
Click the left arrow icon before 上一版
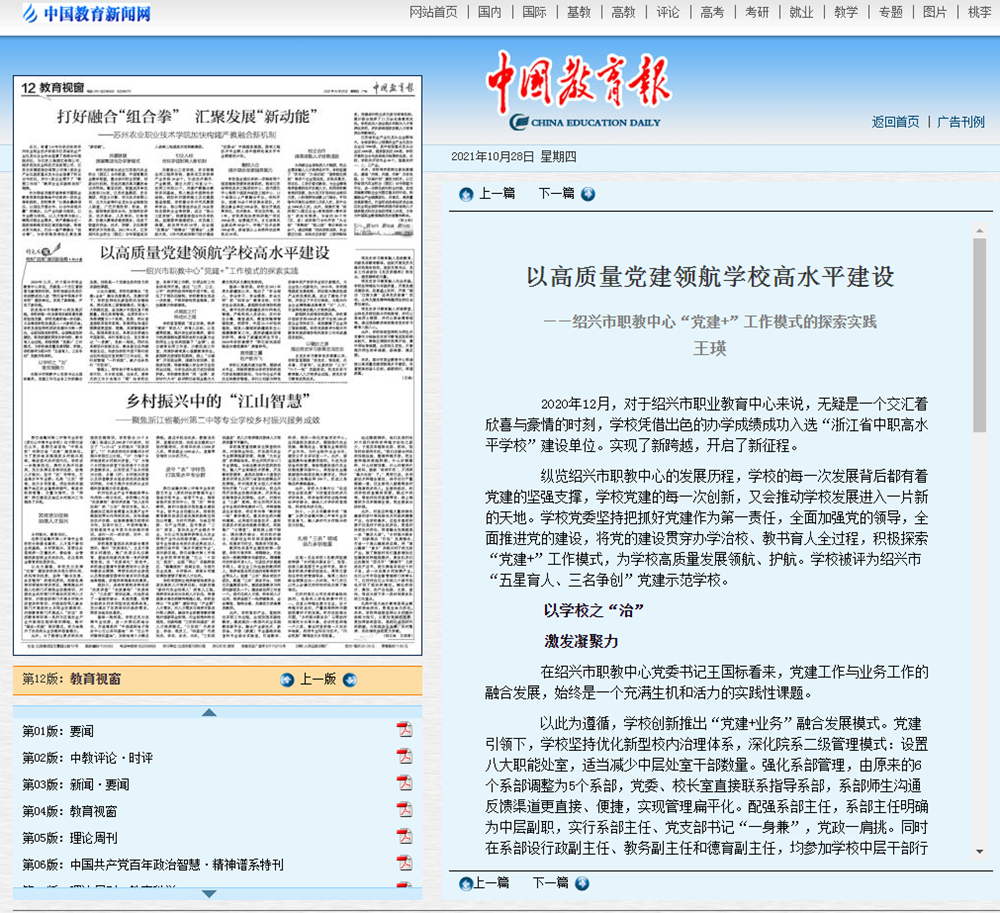click(x=288, y=680)
